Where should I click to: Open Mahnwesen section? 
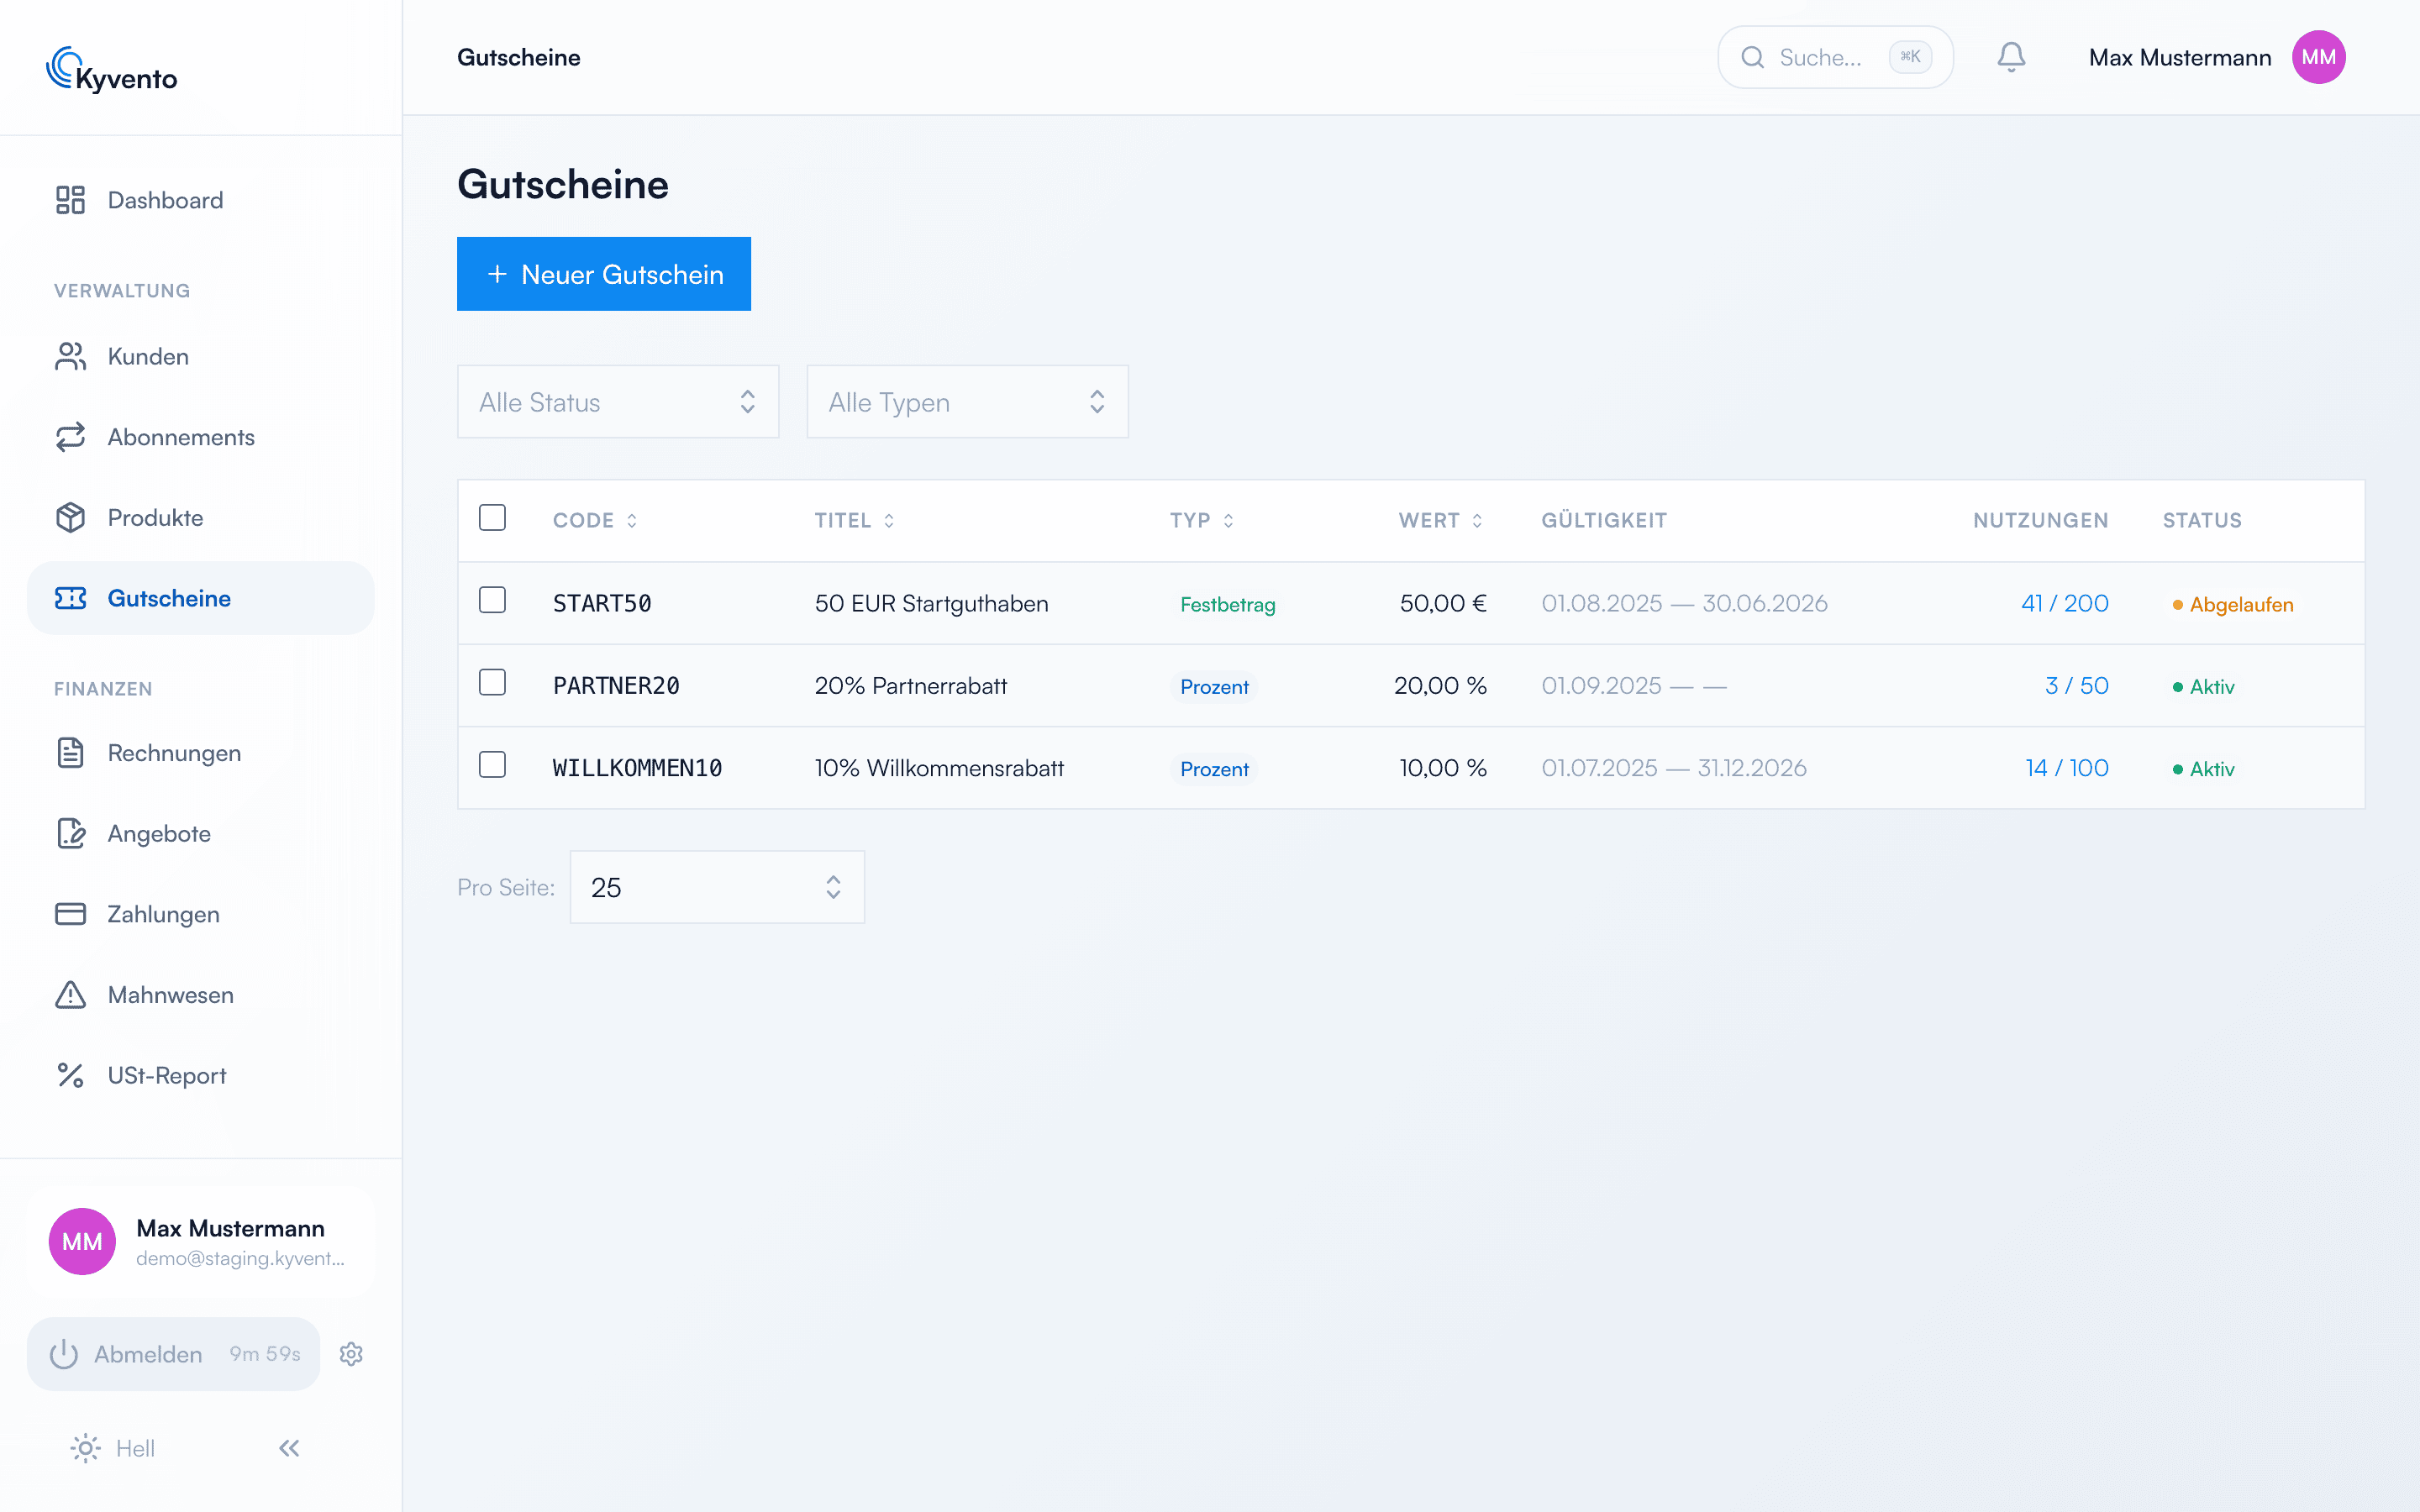(x=201, y=994)
